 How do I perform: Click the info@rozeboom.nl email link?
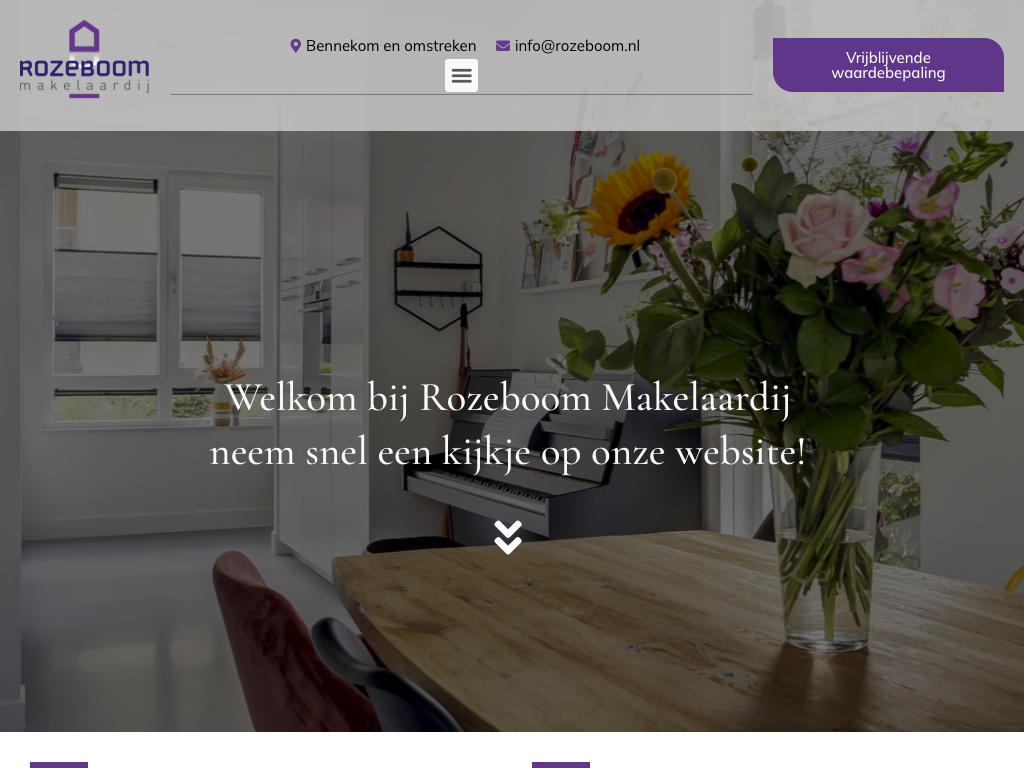pyautogui.click(x=577, y=46)
